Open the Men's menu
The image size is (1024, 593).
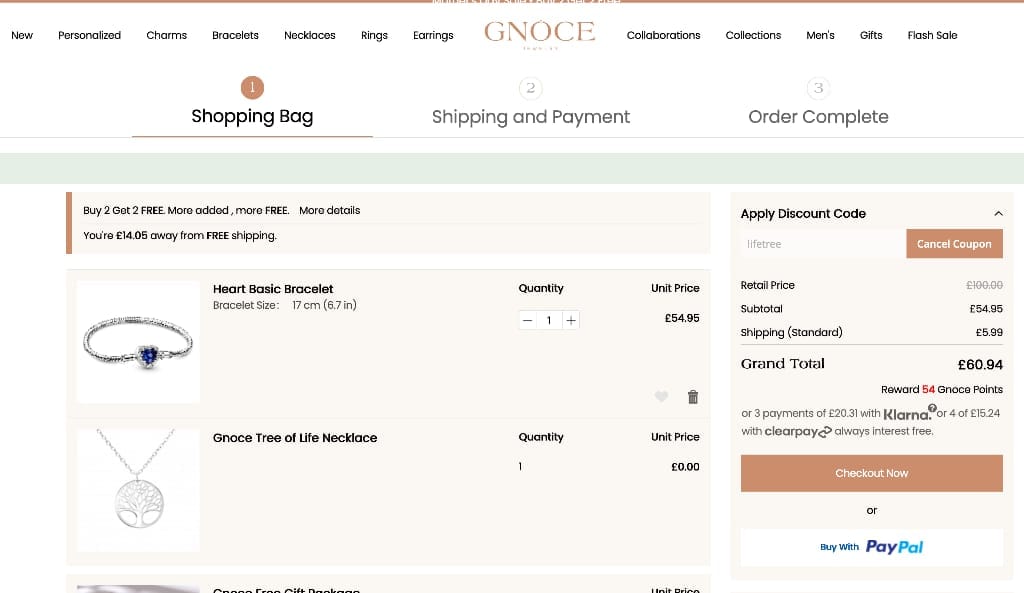tap(820, 35)
